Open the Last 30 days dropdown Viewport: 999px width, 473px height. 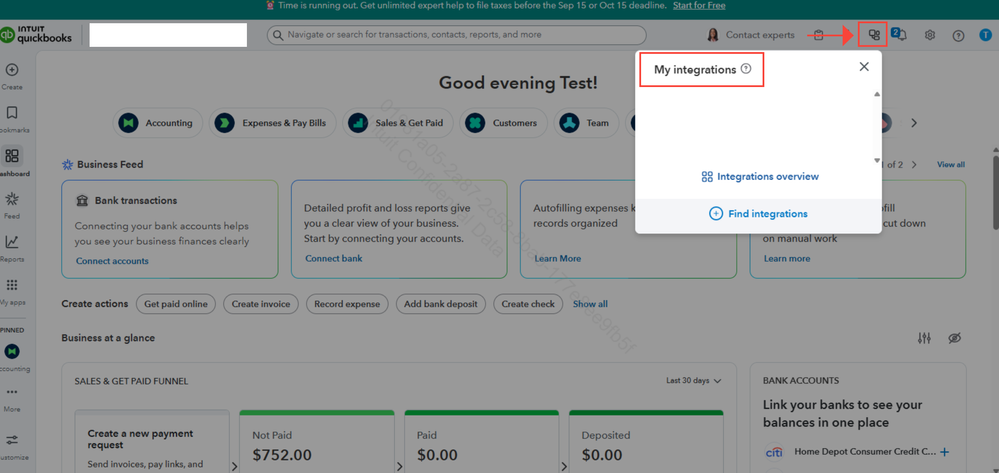693,381
